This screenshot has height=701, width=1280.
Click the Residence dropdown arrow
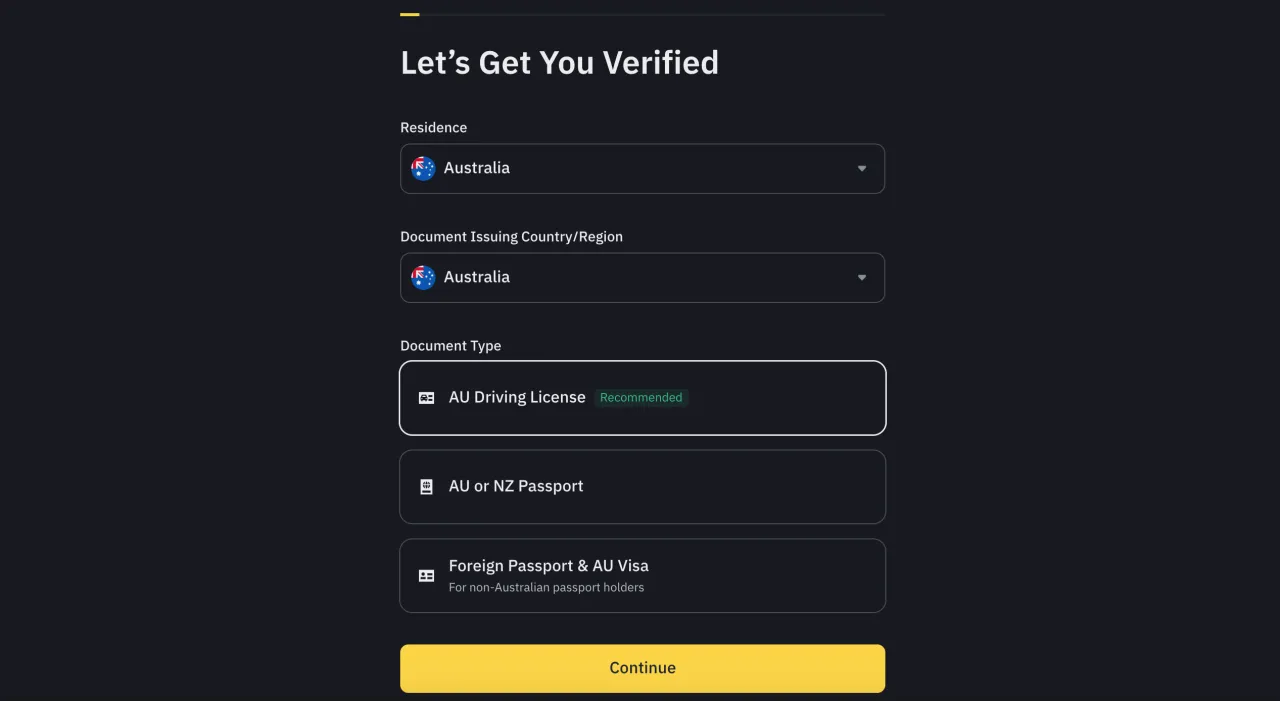click(x=862, y=168)
